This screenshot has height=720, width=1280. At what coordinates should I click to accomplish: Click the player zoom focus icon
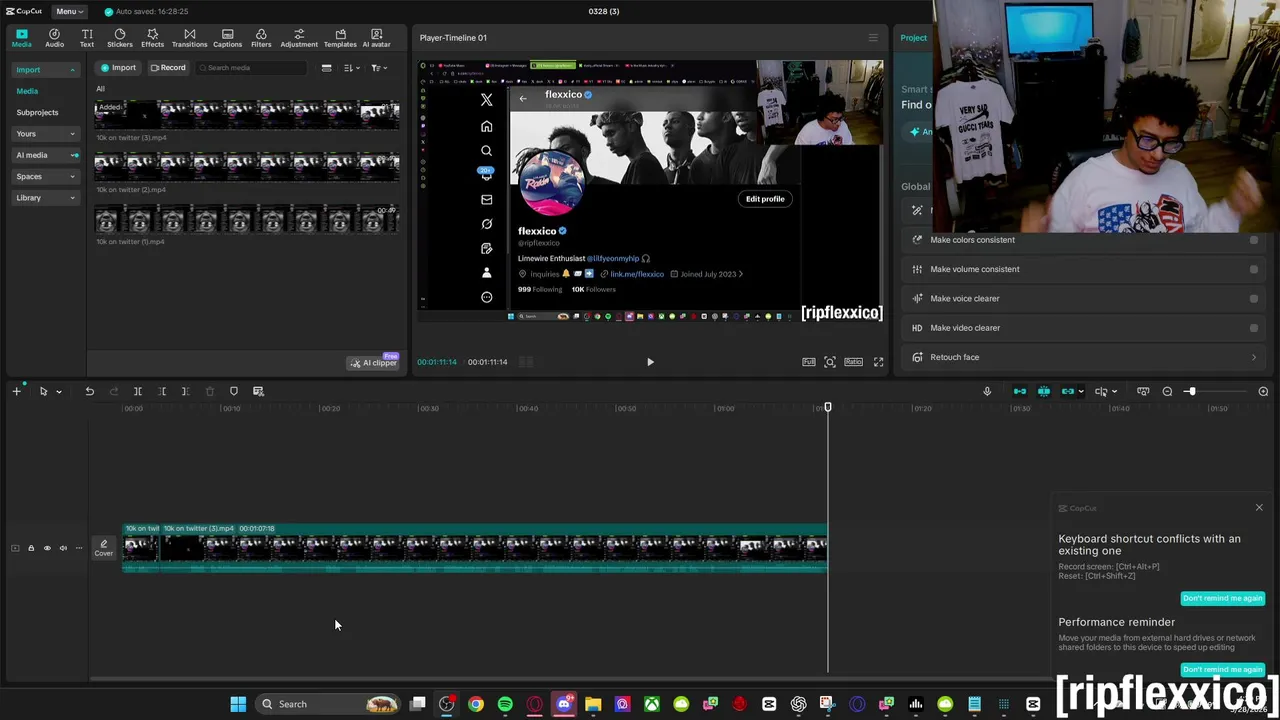(x=830, y=362)
